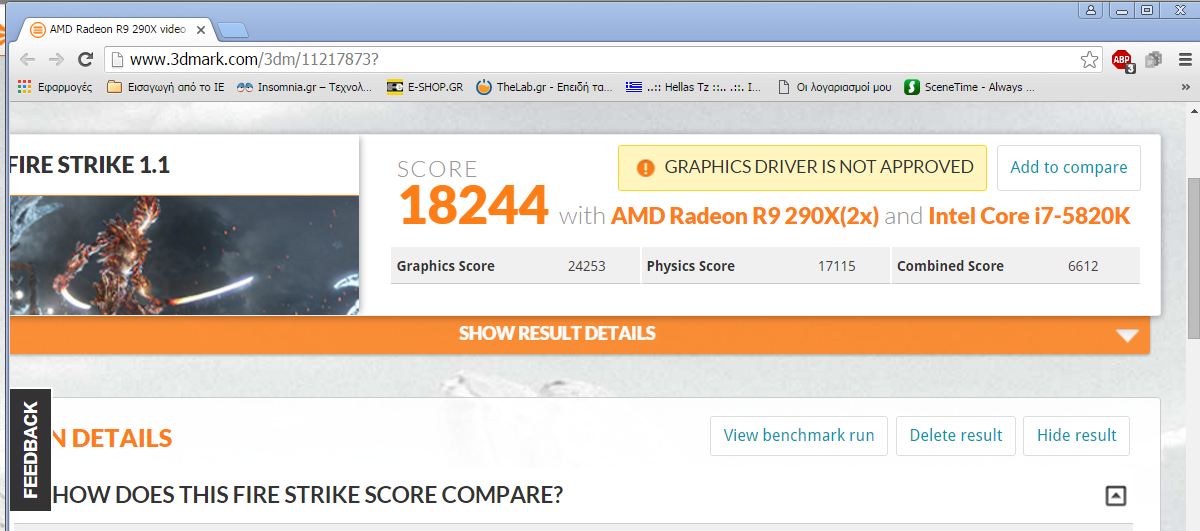Click the Combined Score value 6612
This screenshot has height=531, width=1200.
coord(1083,266)
